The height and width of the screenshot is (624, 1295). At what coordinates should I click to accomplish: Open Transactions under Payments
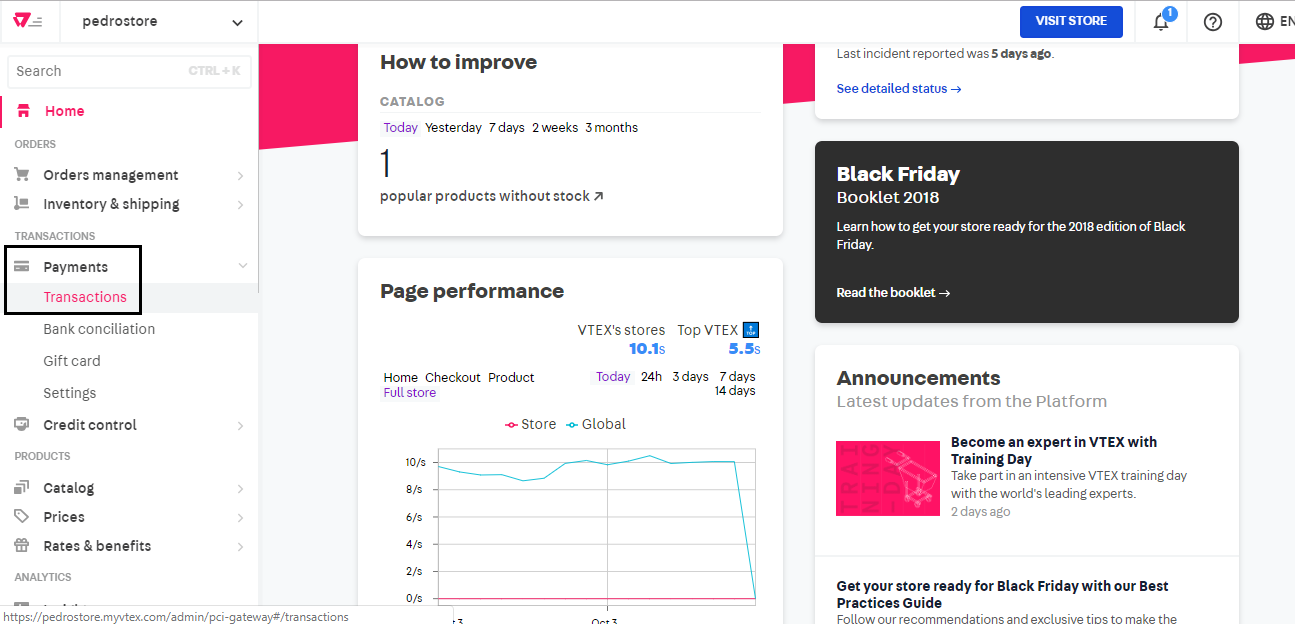click(x=85, y=297)
